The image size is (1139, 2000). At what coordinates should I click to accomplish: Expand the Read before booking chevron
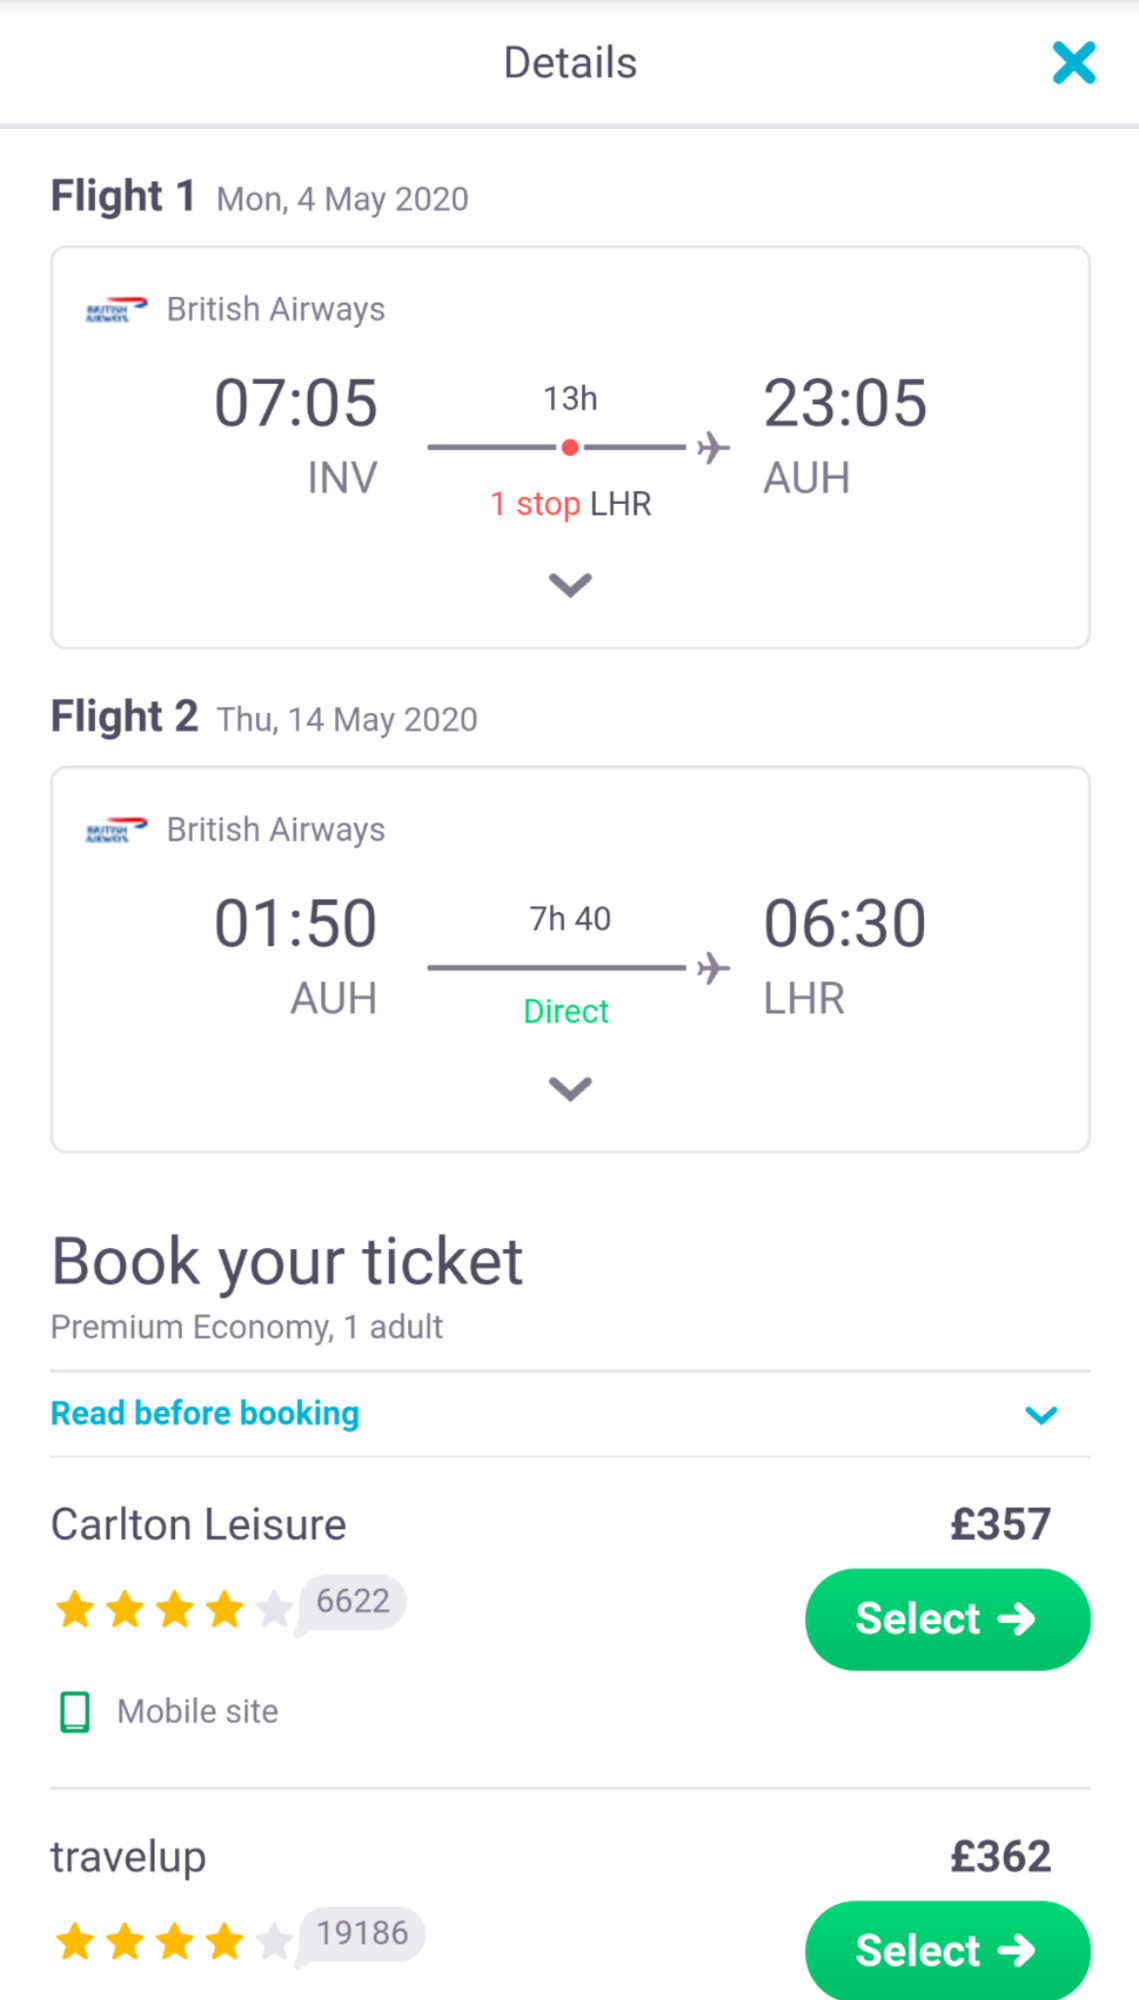click(x=1041, y=1415)
